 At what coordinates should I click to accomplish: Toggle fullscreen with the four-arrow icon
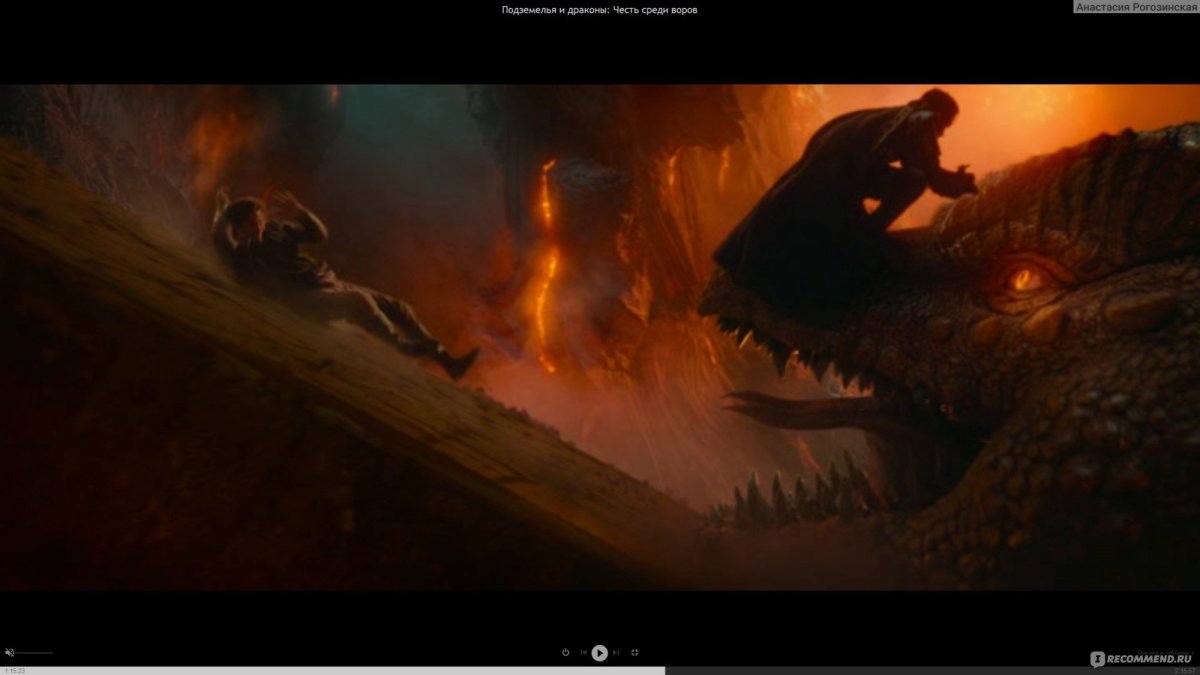tap(635, 653)
